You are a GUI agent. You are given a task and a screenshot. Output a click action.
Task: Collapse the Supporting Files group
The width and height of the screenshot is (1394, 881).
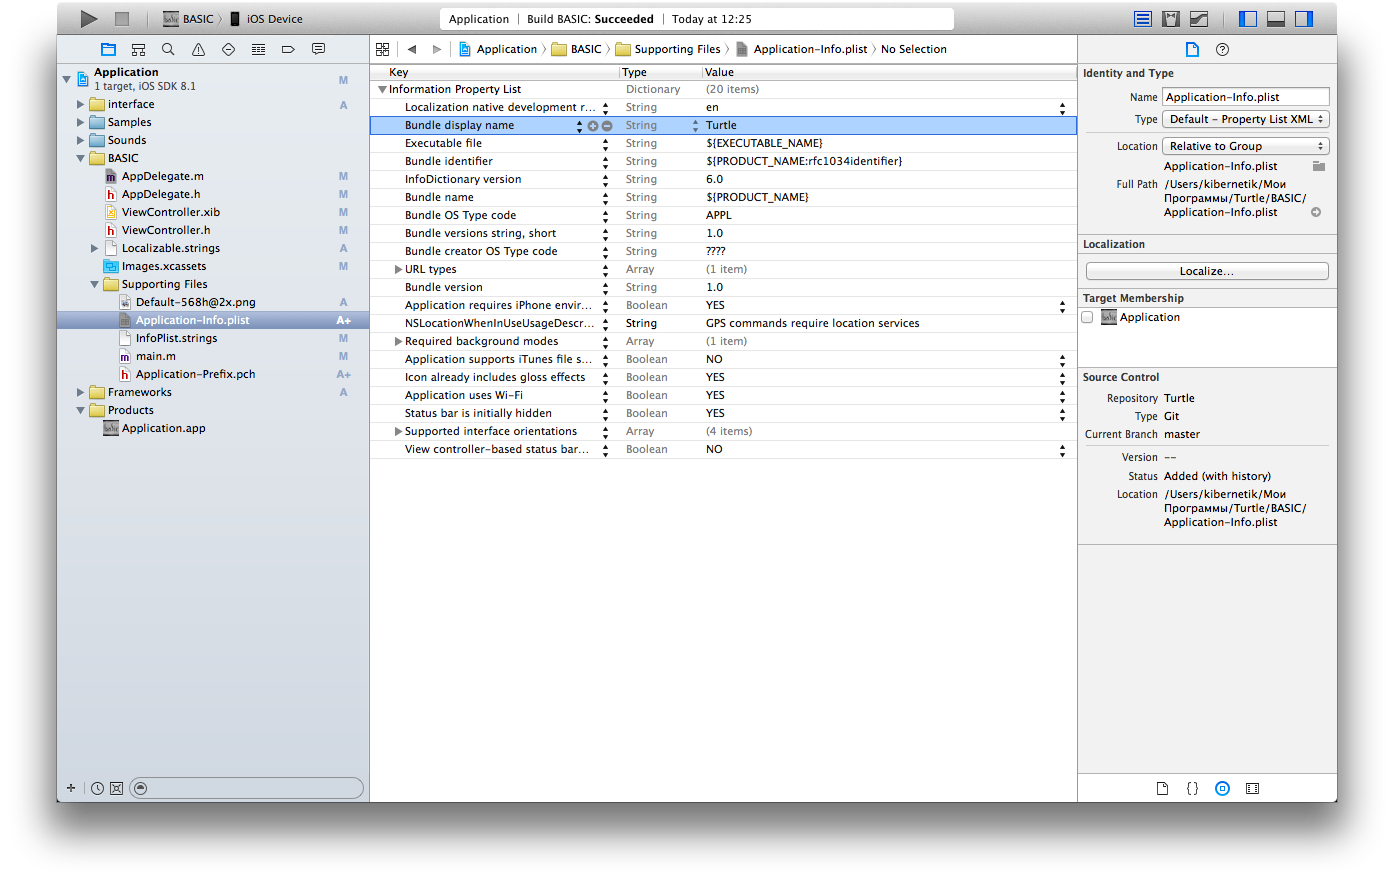pos(95,284)
